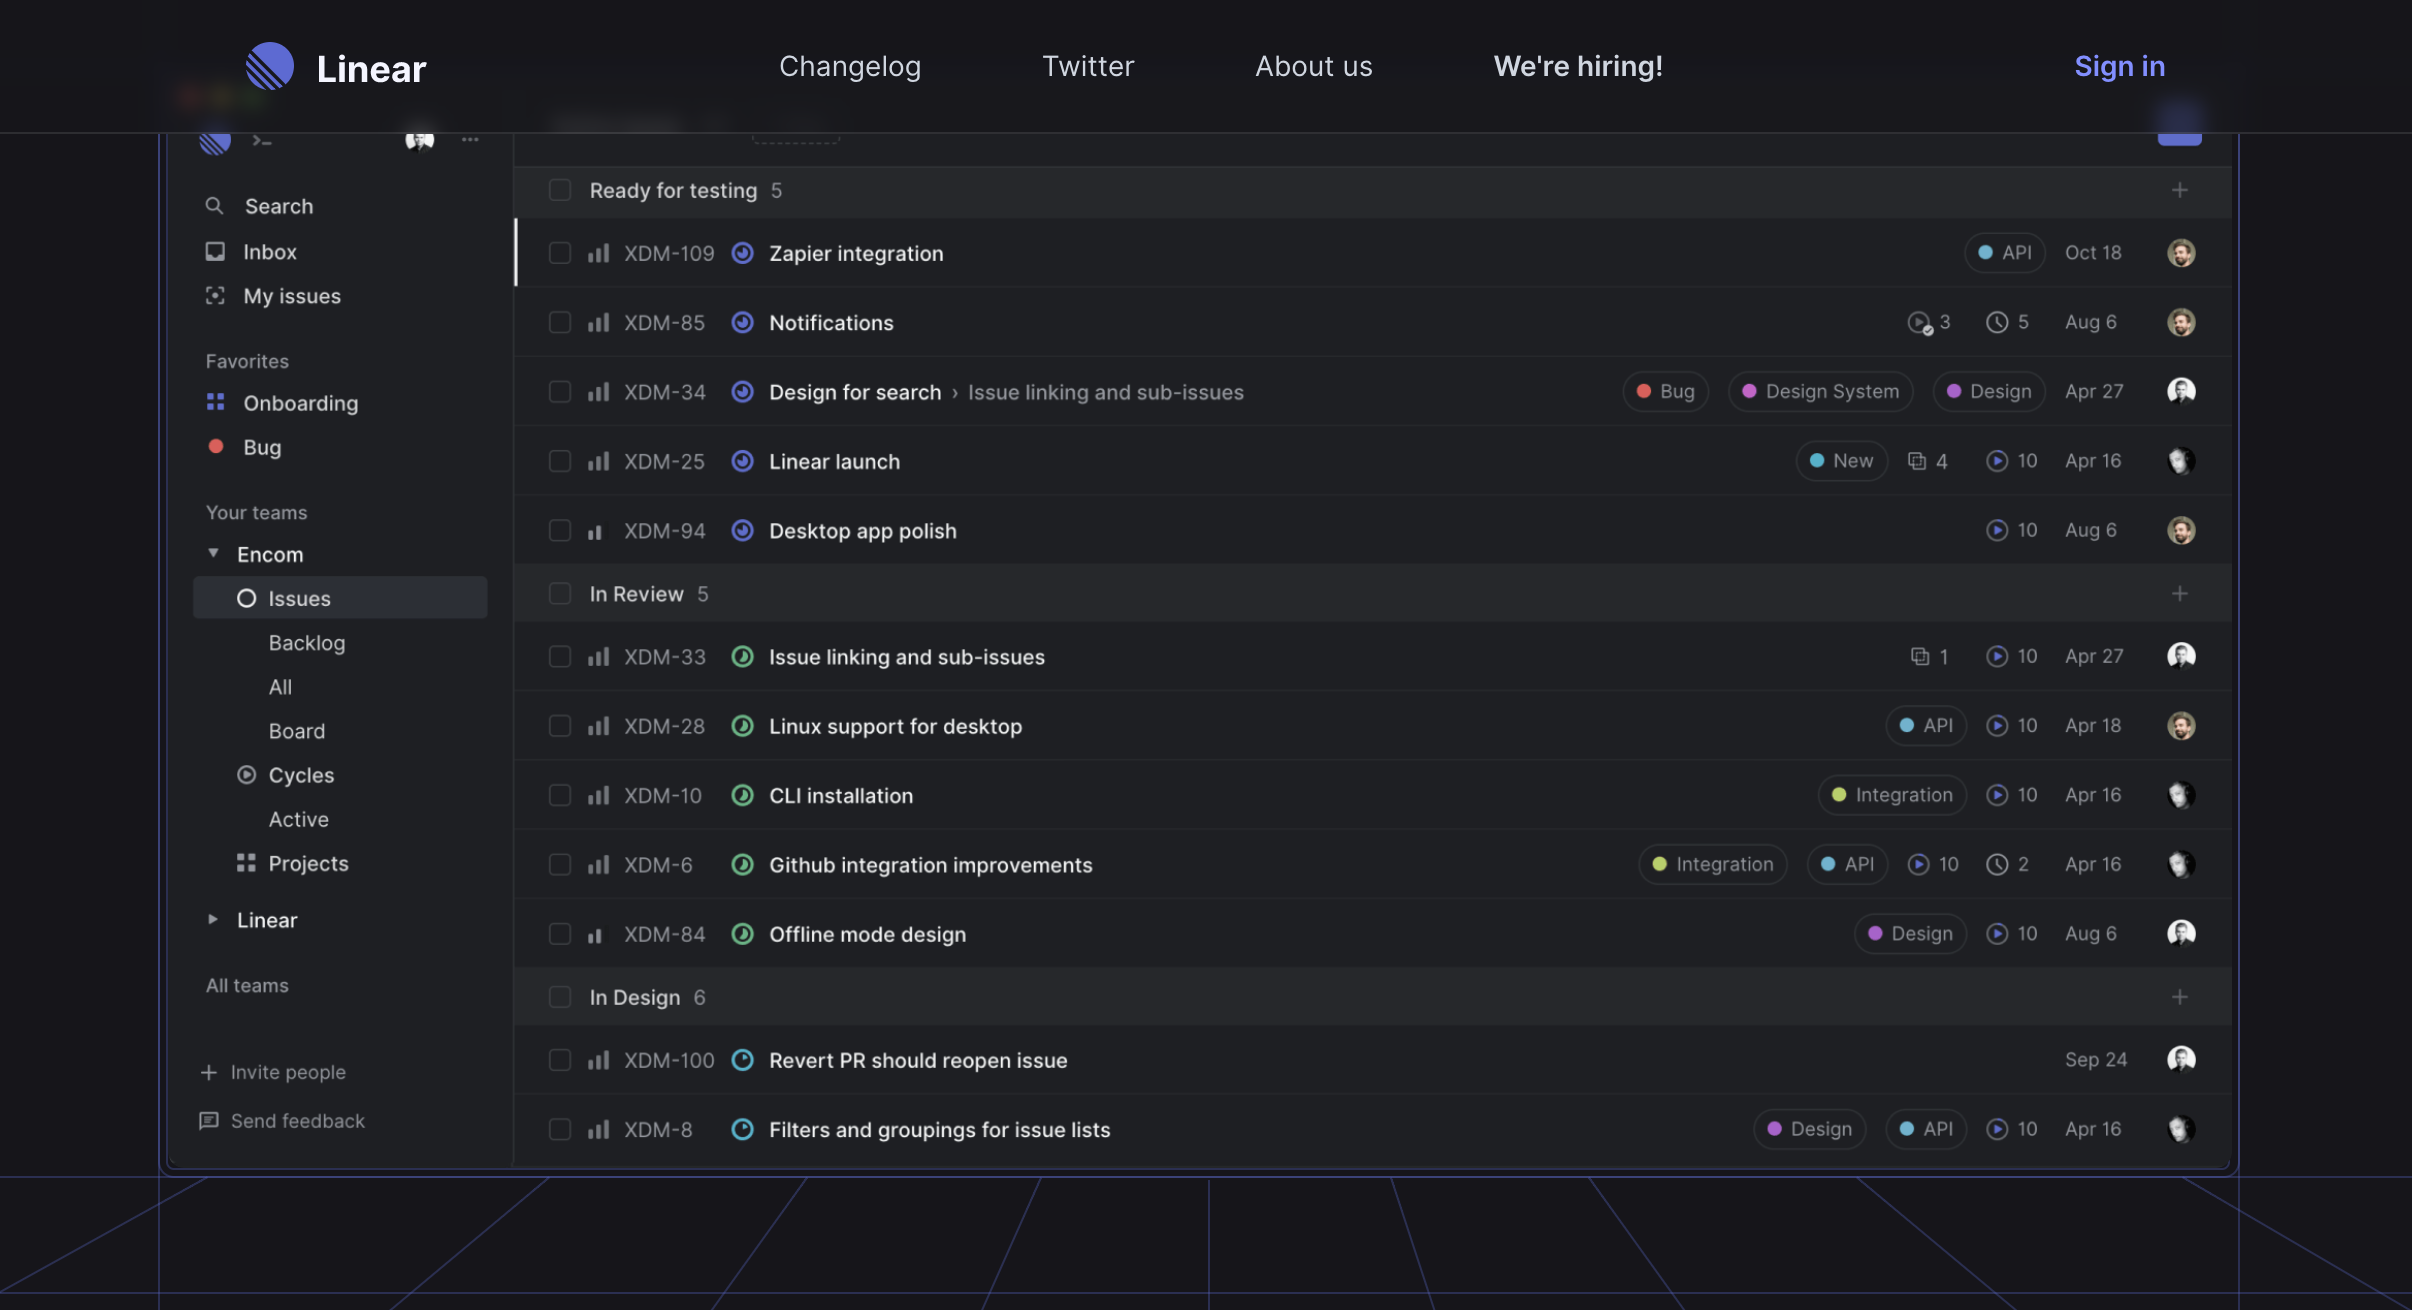Click the clock estimate icon on Notifications row
The height and width of the screenshot is (1310, 2412).
click(x=1997, y=322)
